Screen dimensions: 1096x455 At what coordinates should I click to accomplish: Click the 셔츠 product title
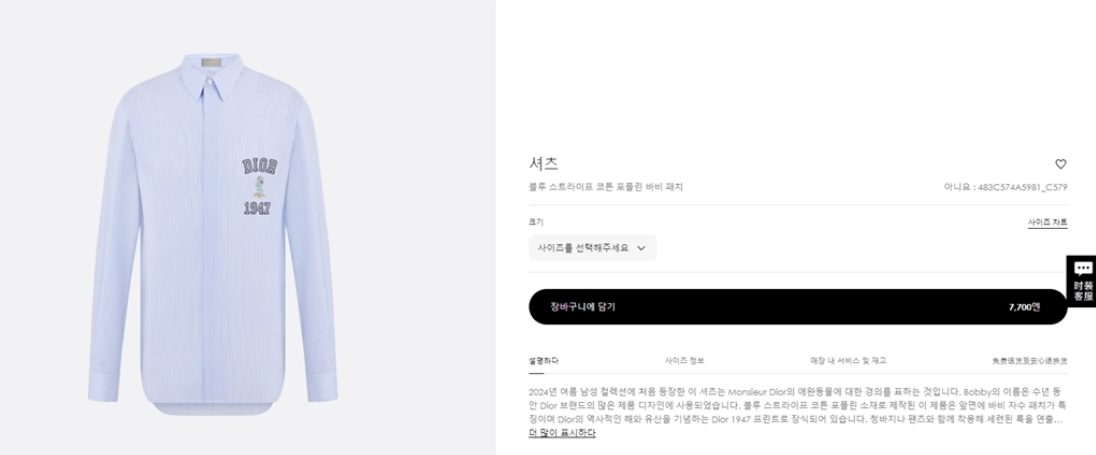pyautogui.click(x=543, y=163)
